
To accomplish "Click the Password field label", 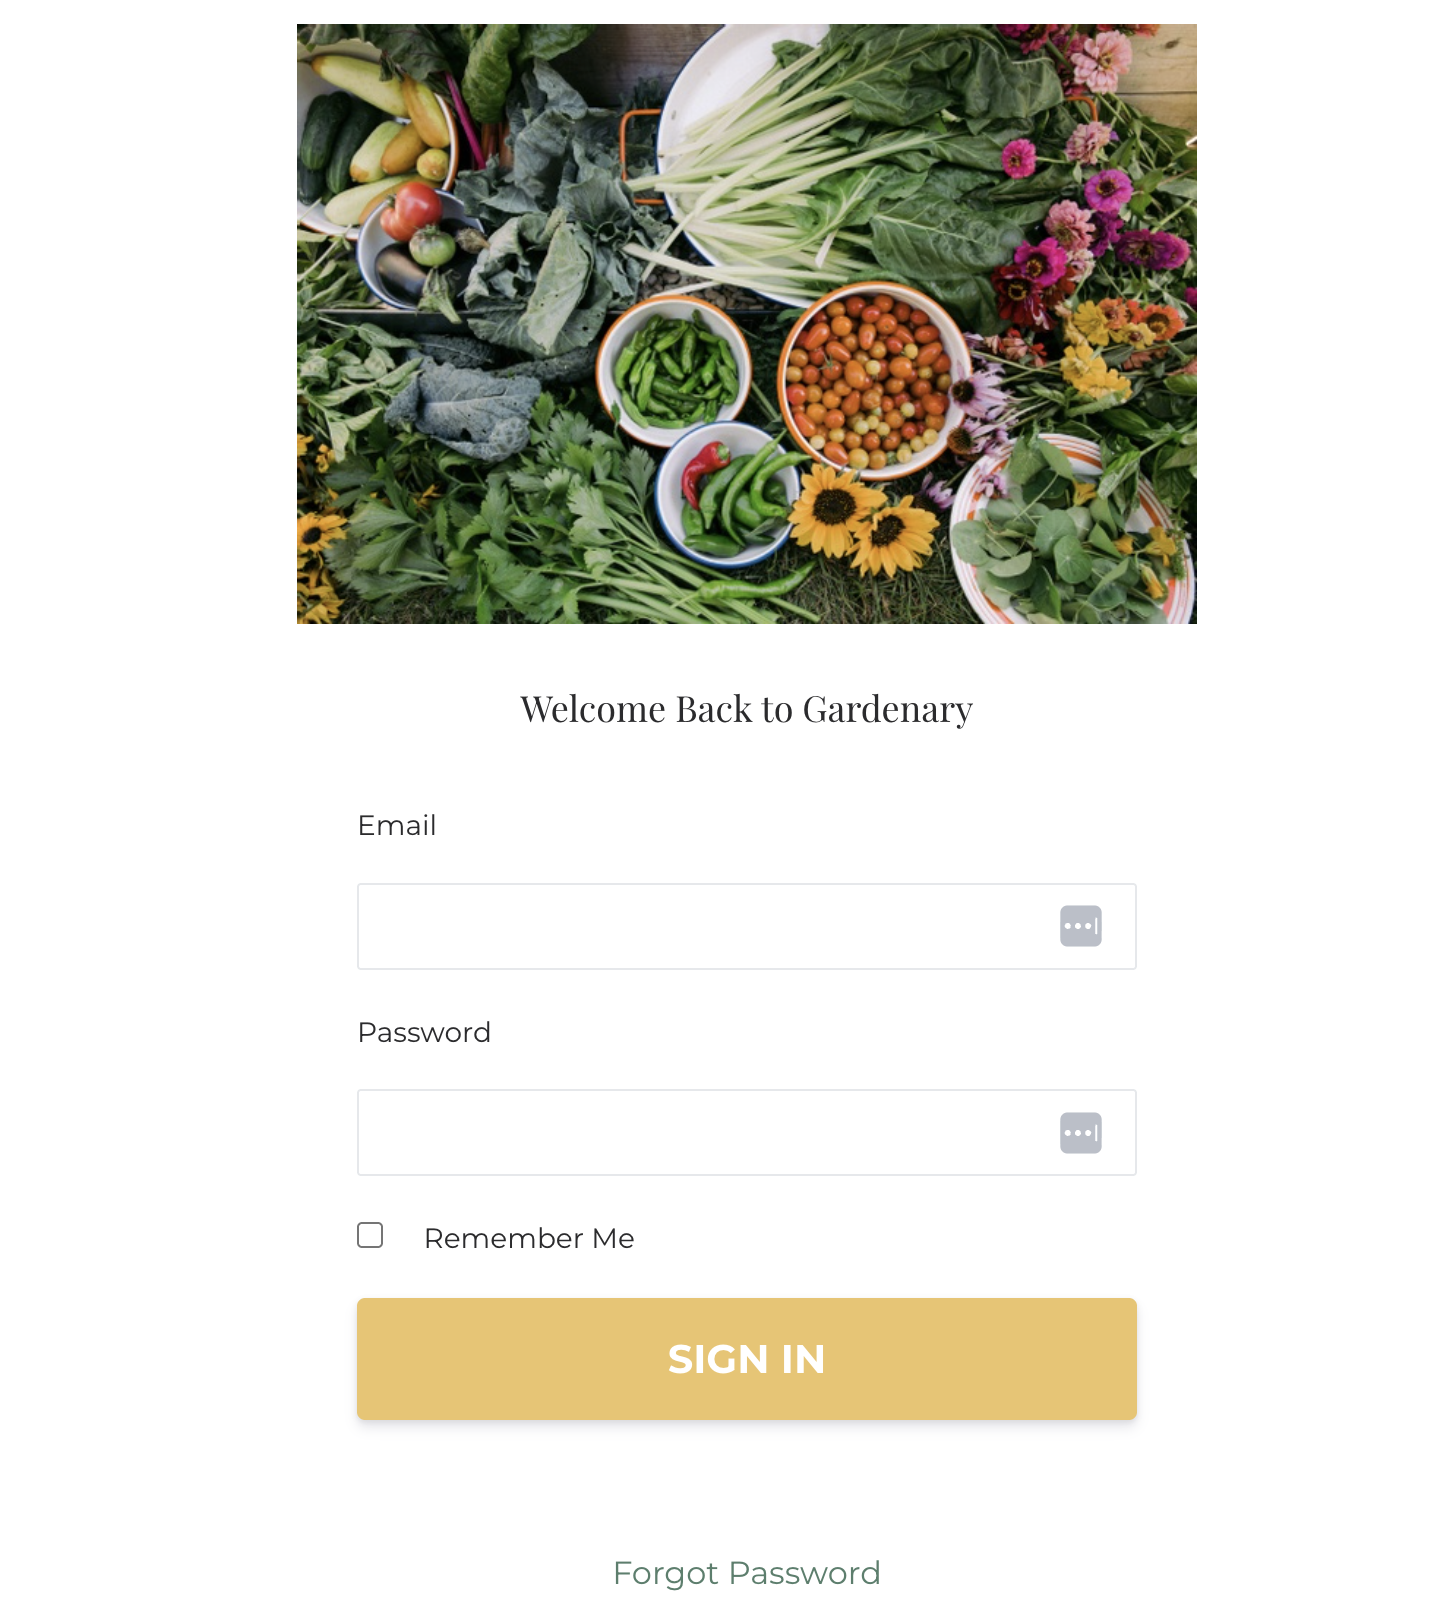I will click(x=424, y=1032).
